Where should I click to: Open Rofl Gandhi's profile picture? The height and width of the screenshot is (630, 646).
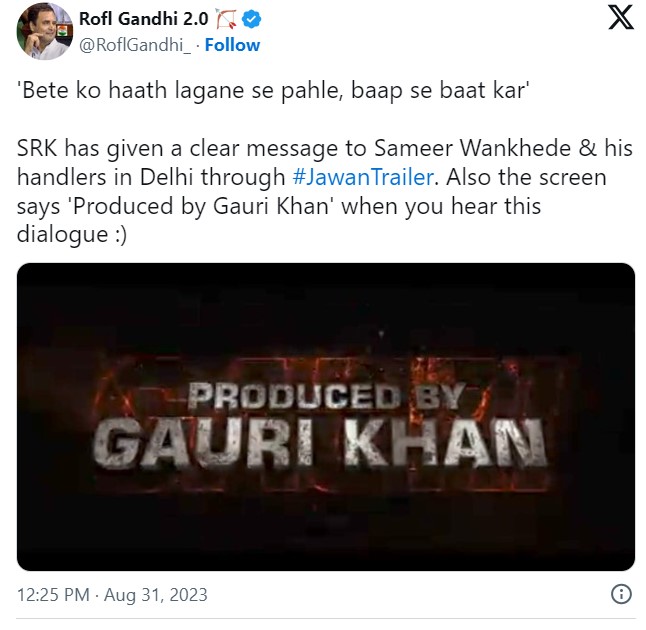(45, 31)
